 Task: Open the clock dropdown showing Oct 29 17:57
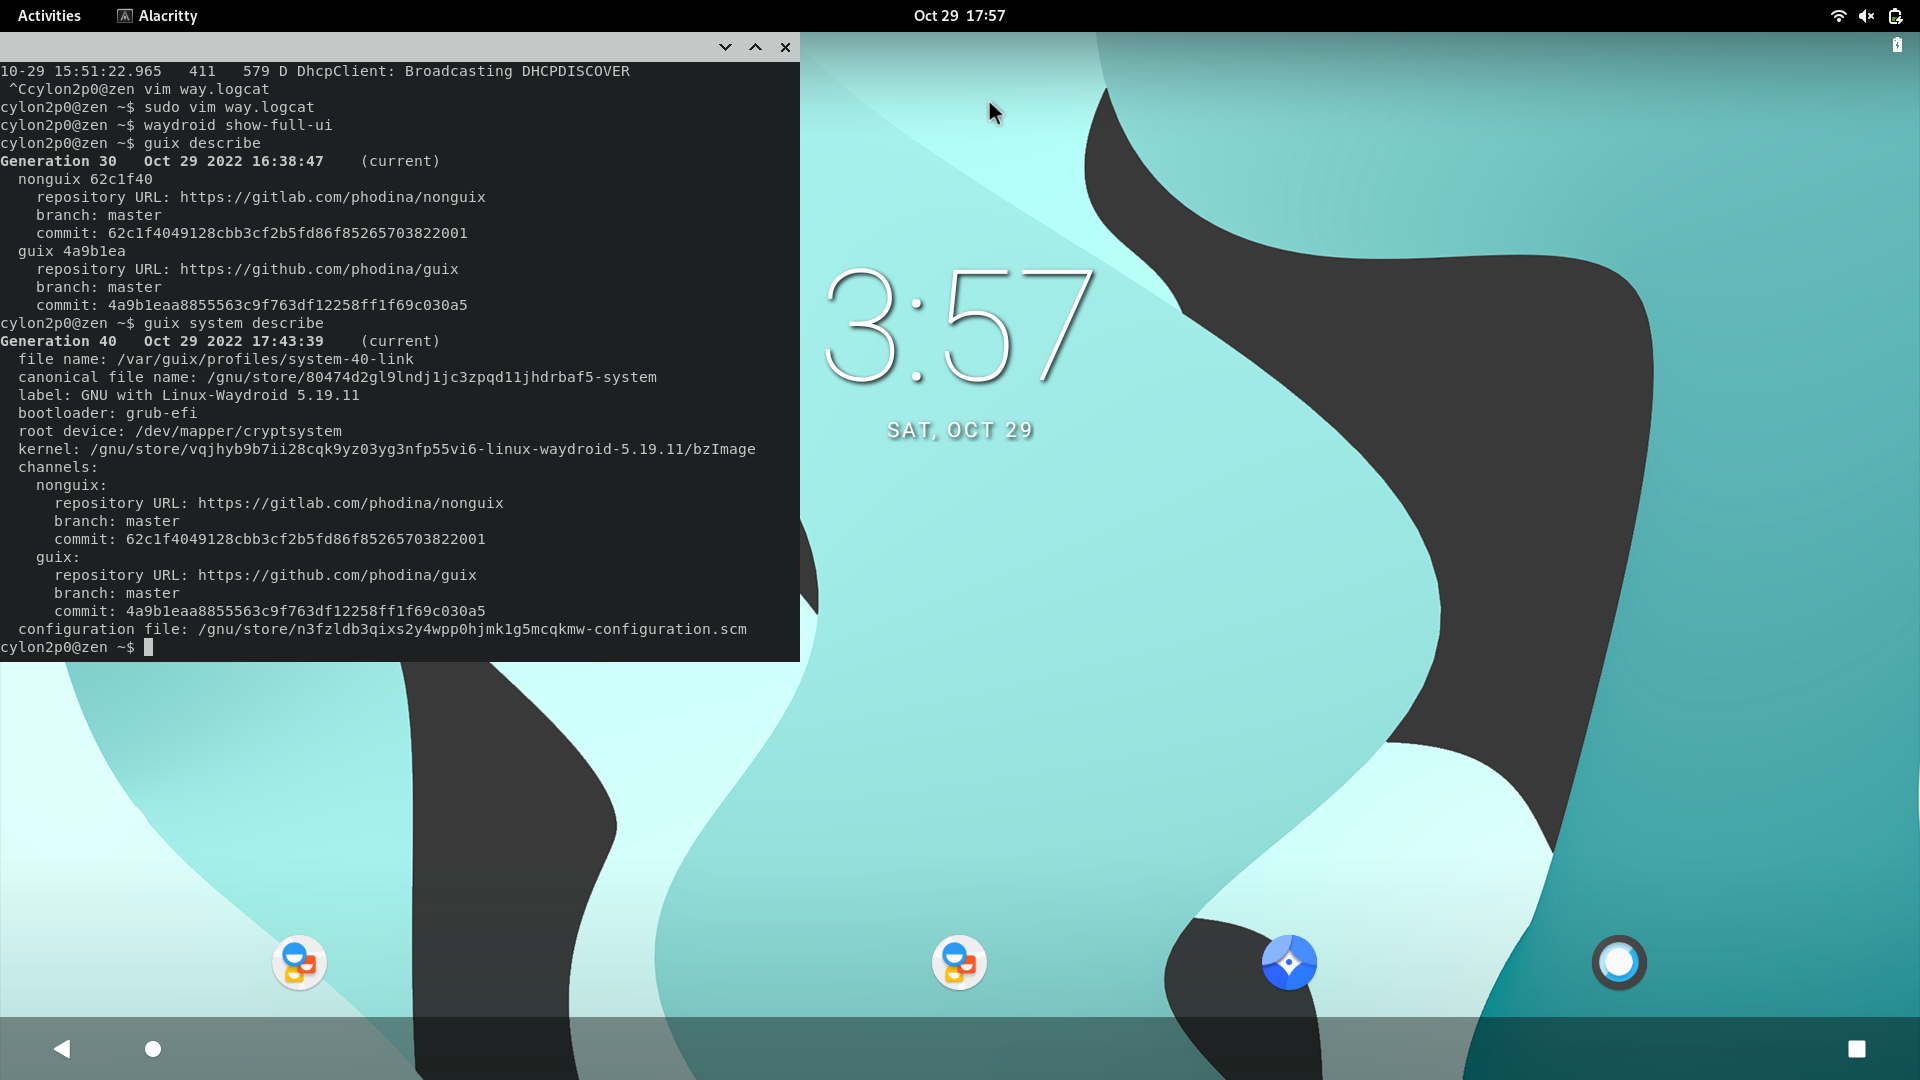tap(958, 16)
